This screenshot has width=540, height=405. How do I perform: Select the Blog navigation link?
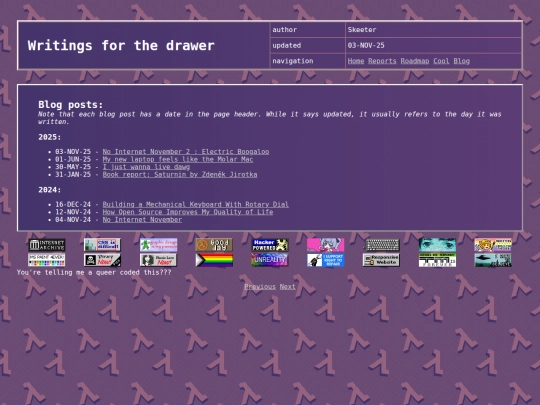click(x=461, y=61)
